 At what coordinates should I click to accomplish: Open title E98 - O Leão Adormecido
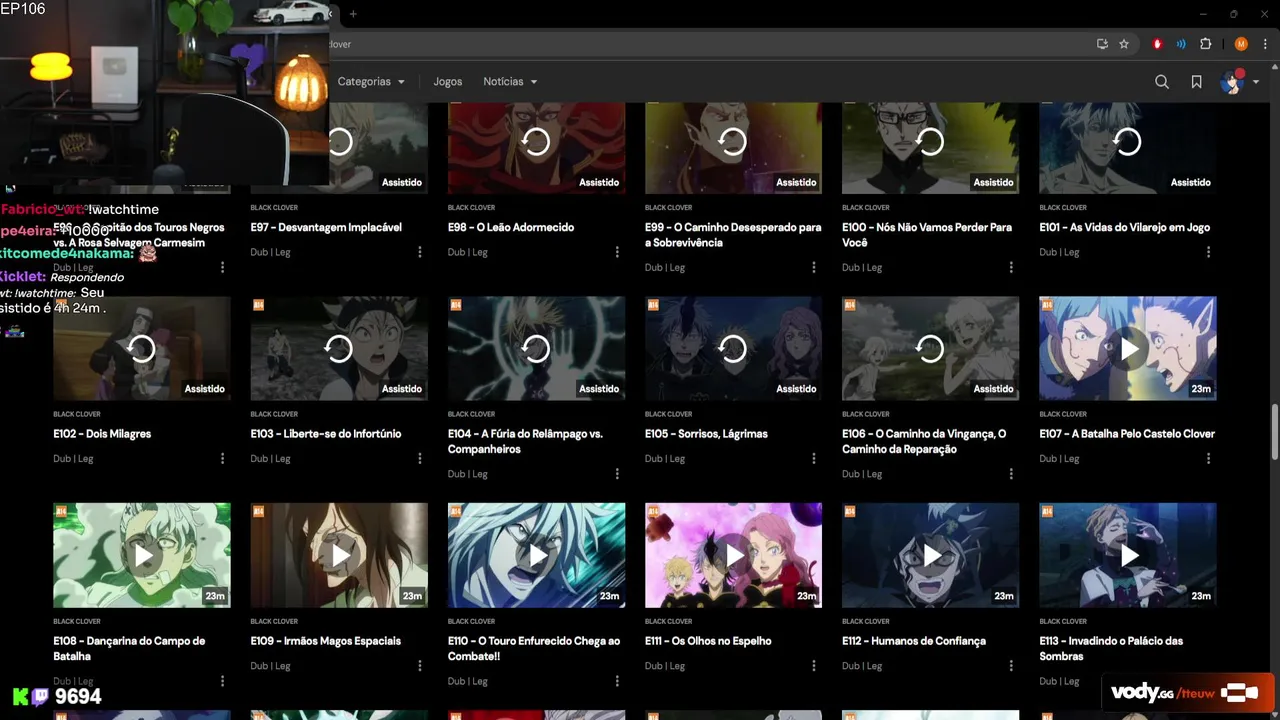click(x=511, y=227)
